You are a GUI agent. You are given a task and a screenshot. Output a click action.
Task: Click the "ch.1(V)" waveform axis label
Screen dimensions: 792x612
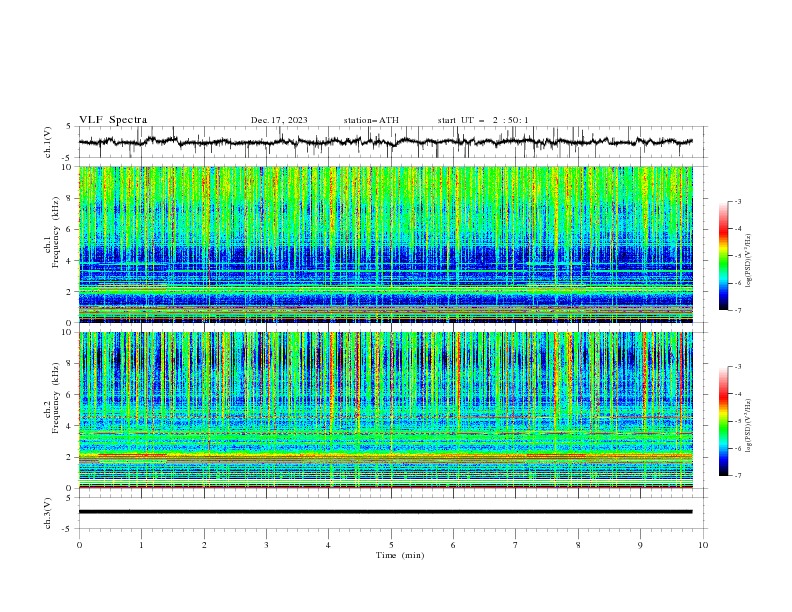pos(48,142)
